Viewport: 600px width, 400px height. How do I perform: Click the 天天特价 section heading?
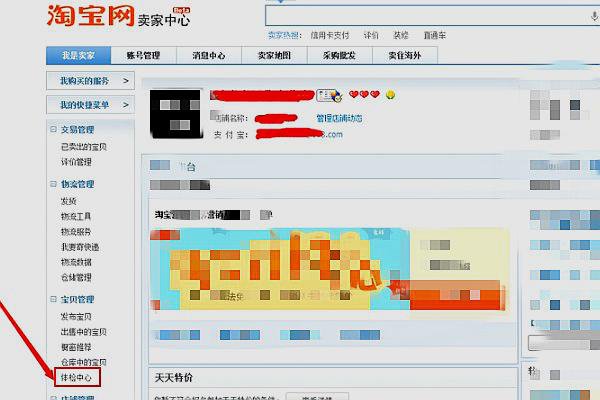click(174, 378)
